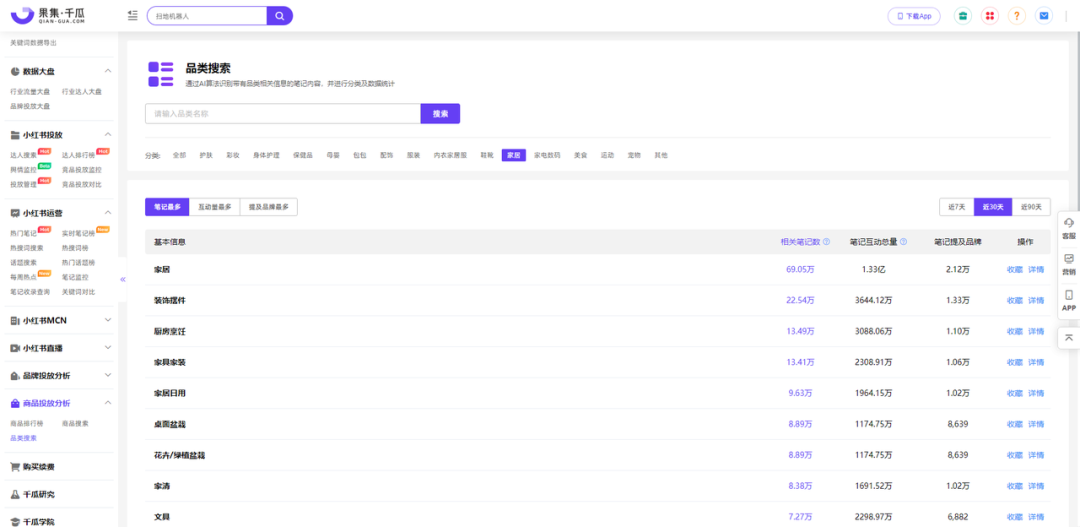
Task: Open the blue envelope messages icon
Action: point(1044,16)
